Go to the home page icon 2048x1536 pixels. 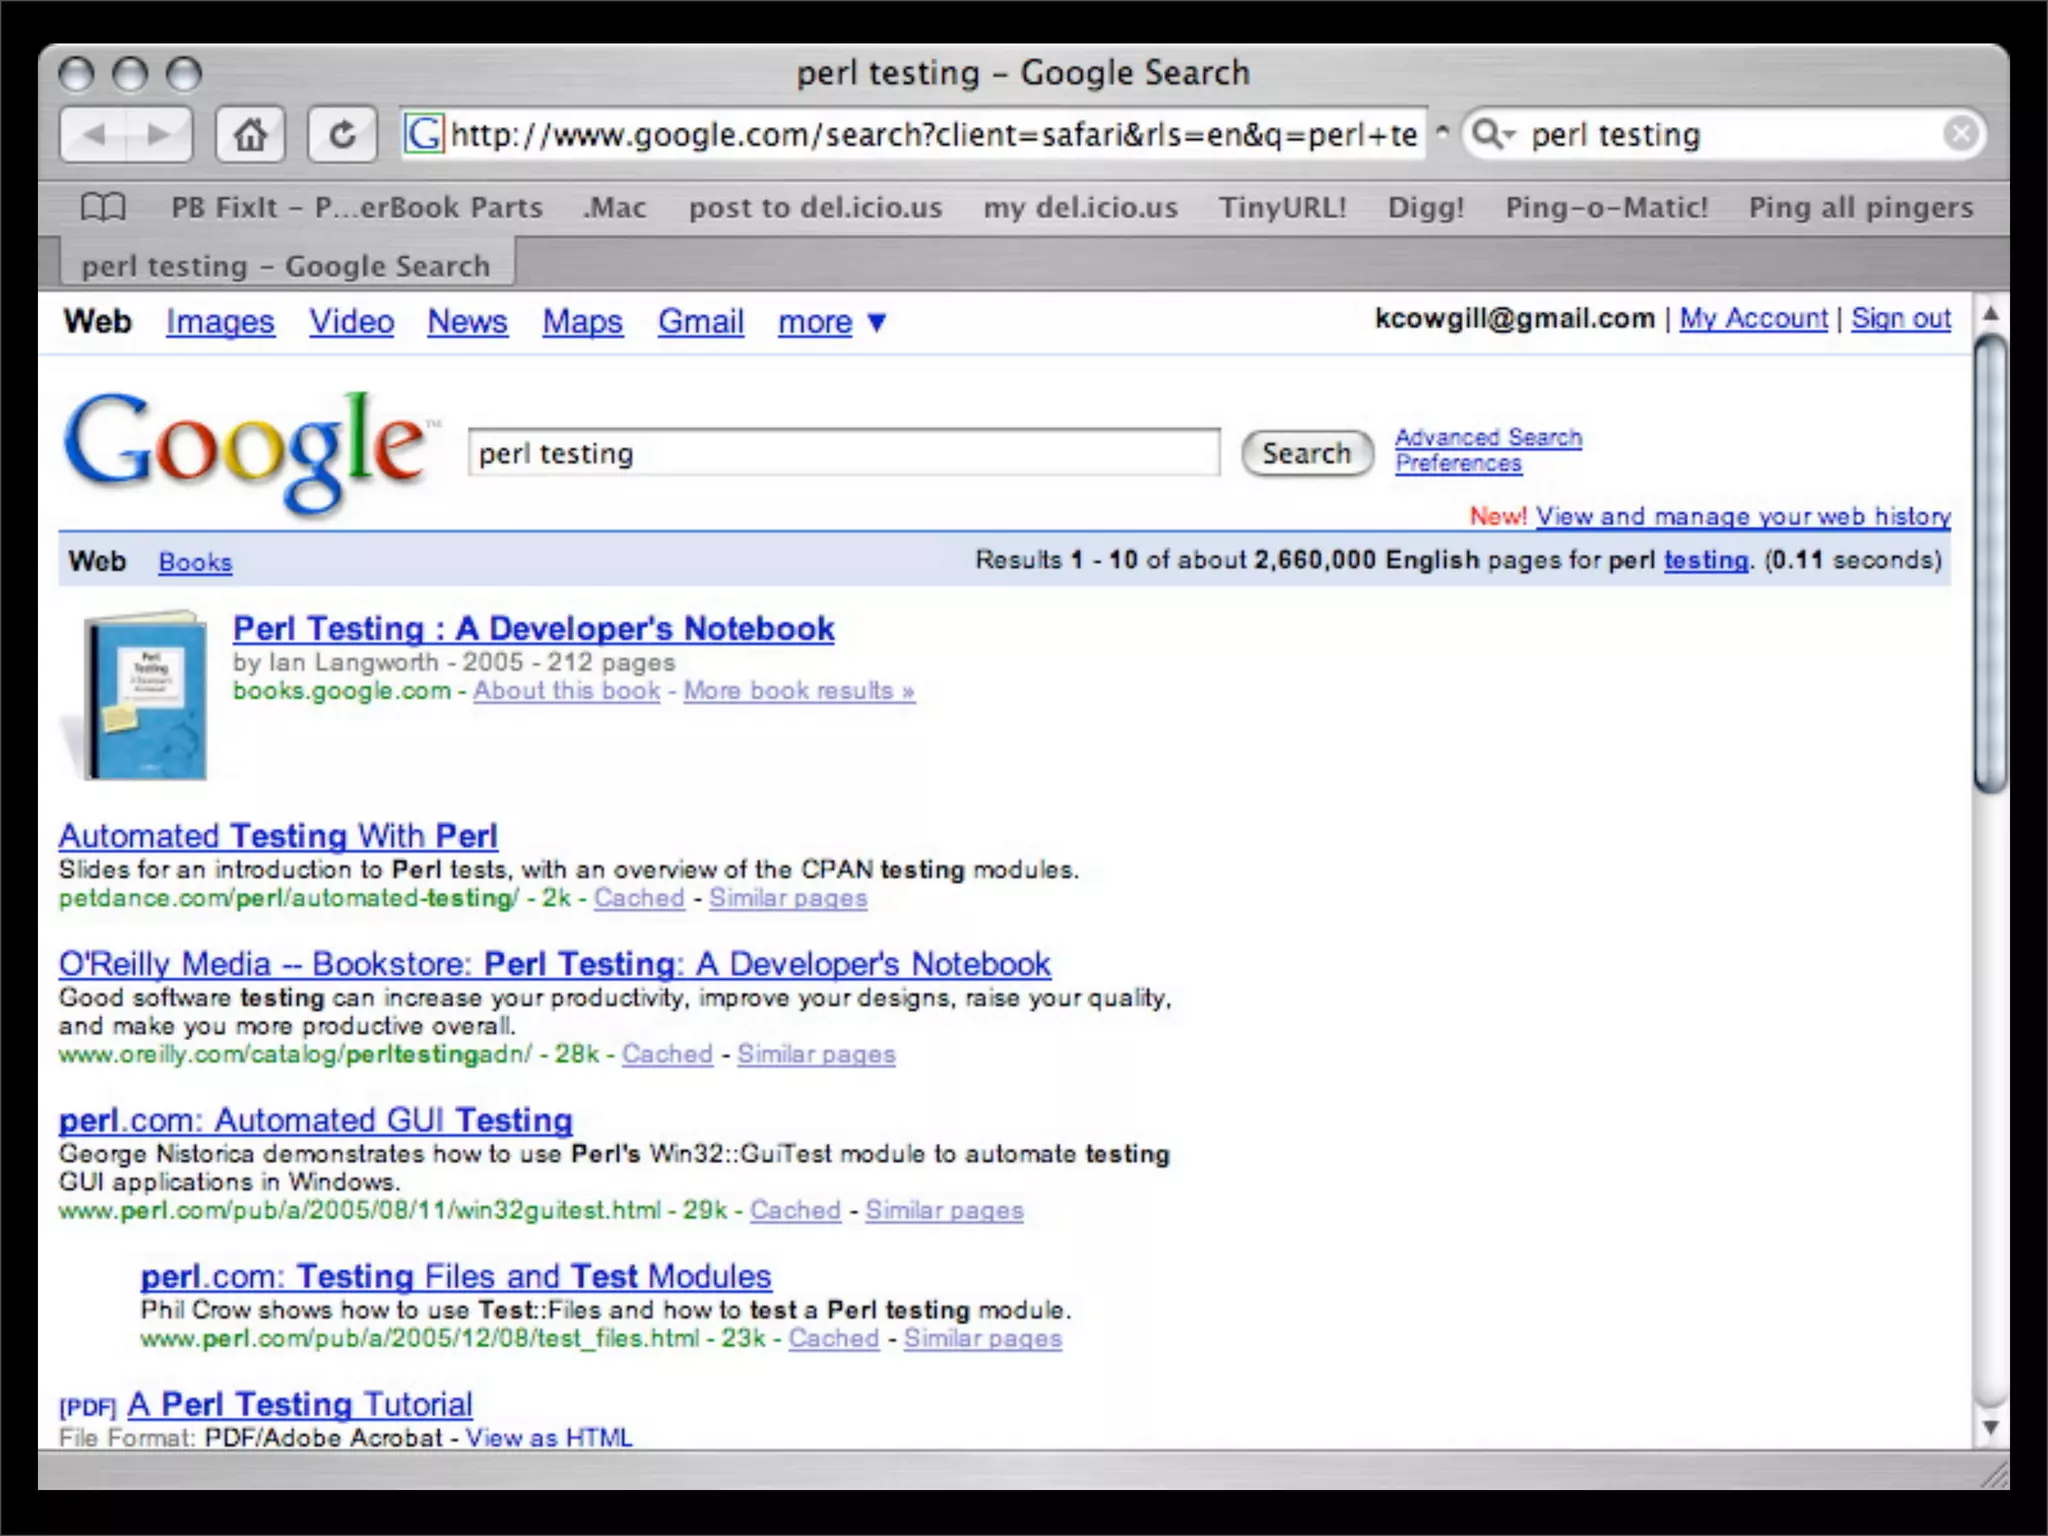tap(250, 135)
